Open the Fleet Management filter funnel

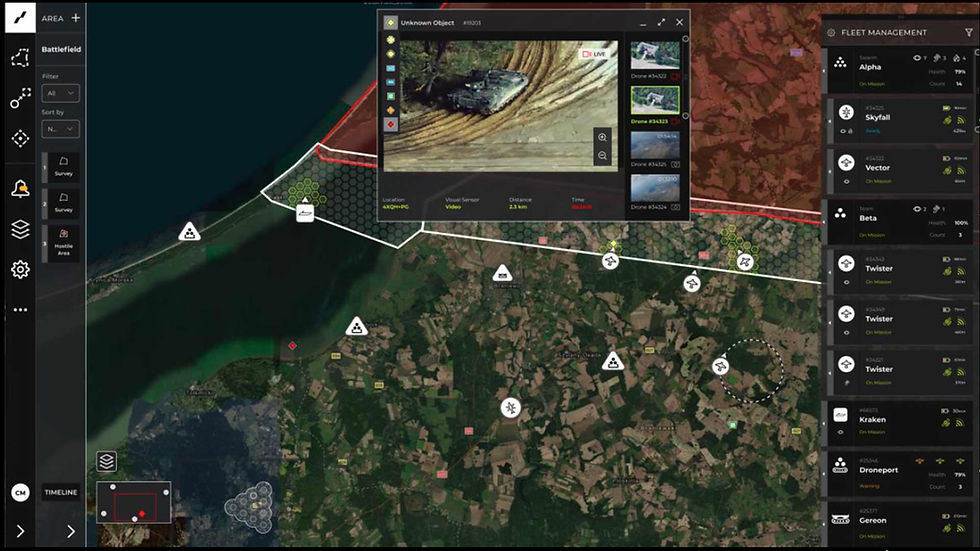click(969, 32)
